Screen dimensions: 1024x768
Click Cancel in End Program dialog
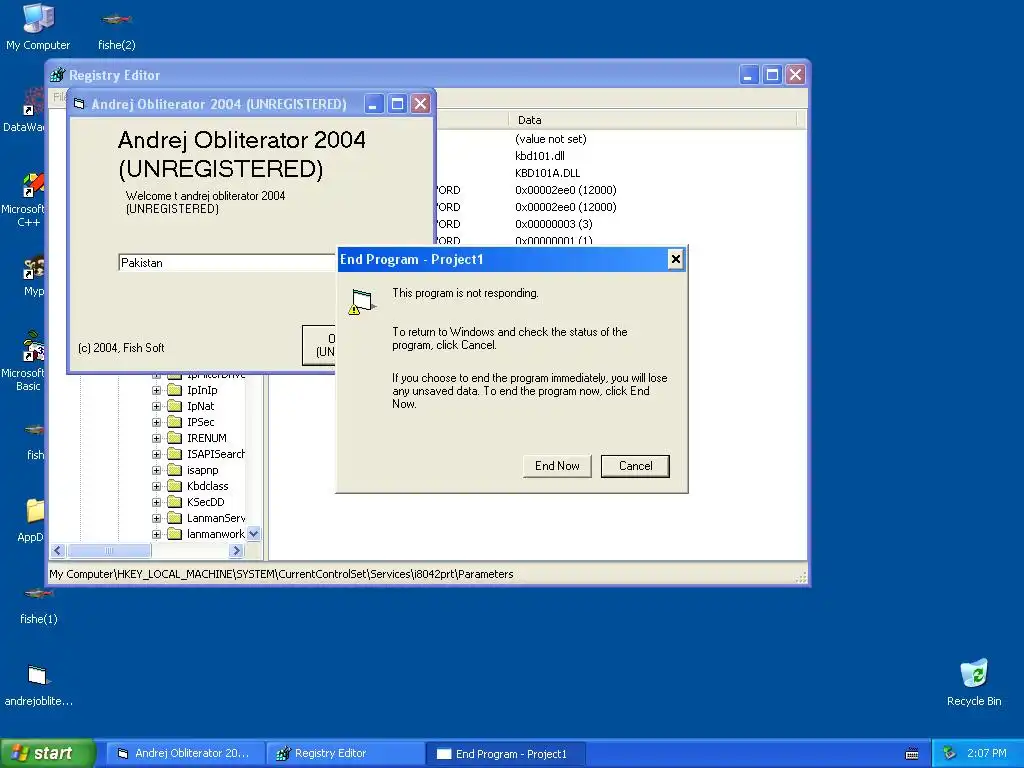pos(635,466)
